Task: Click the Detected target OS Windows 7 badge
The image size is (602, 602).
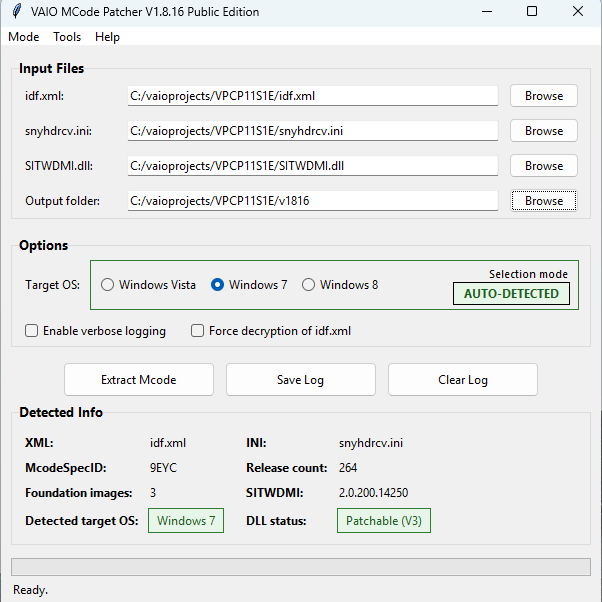Action: 186,521
